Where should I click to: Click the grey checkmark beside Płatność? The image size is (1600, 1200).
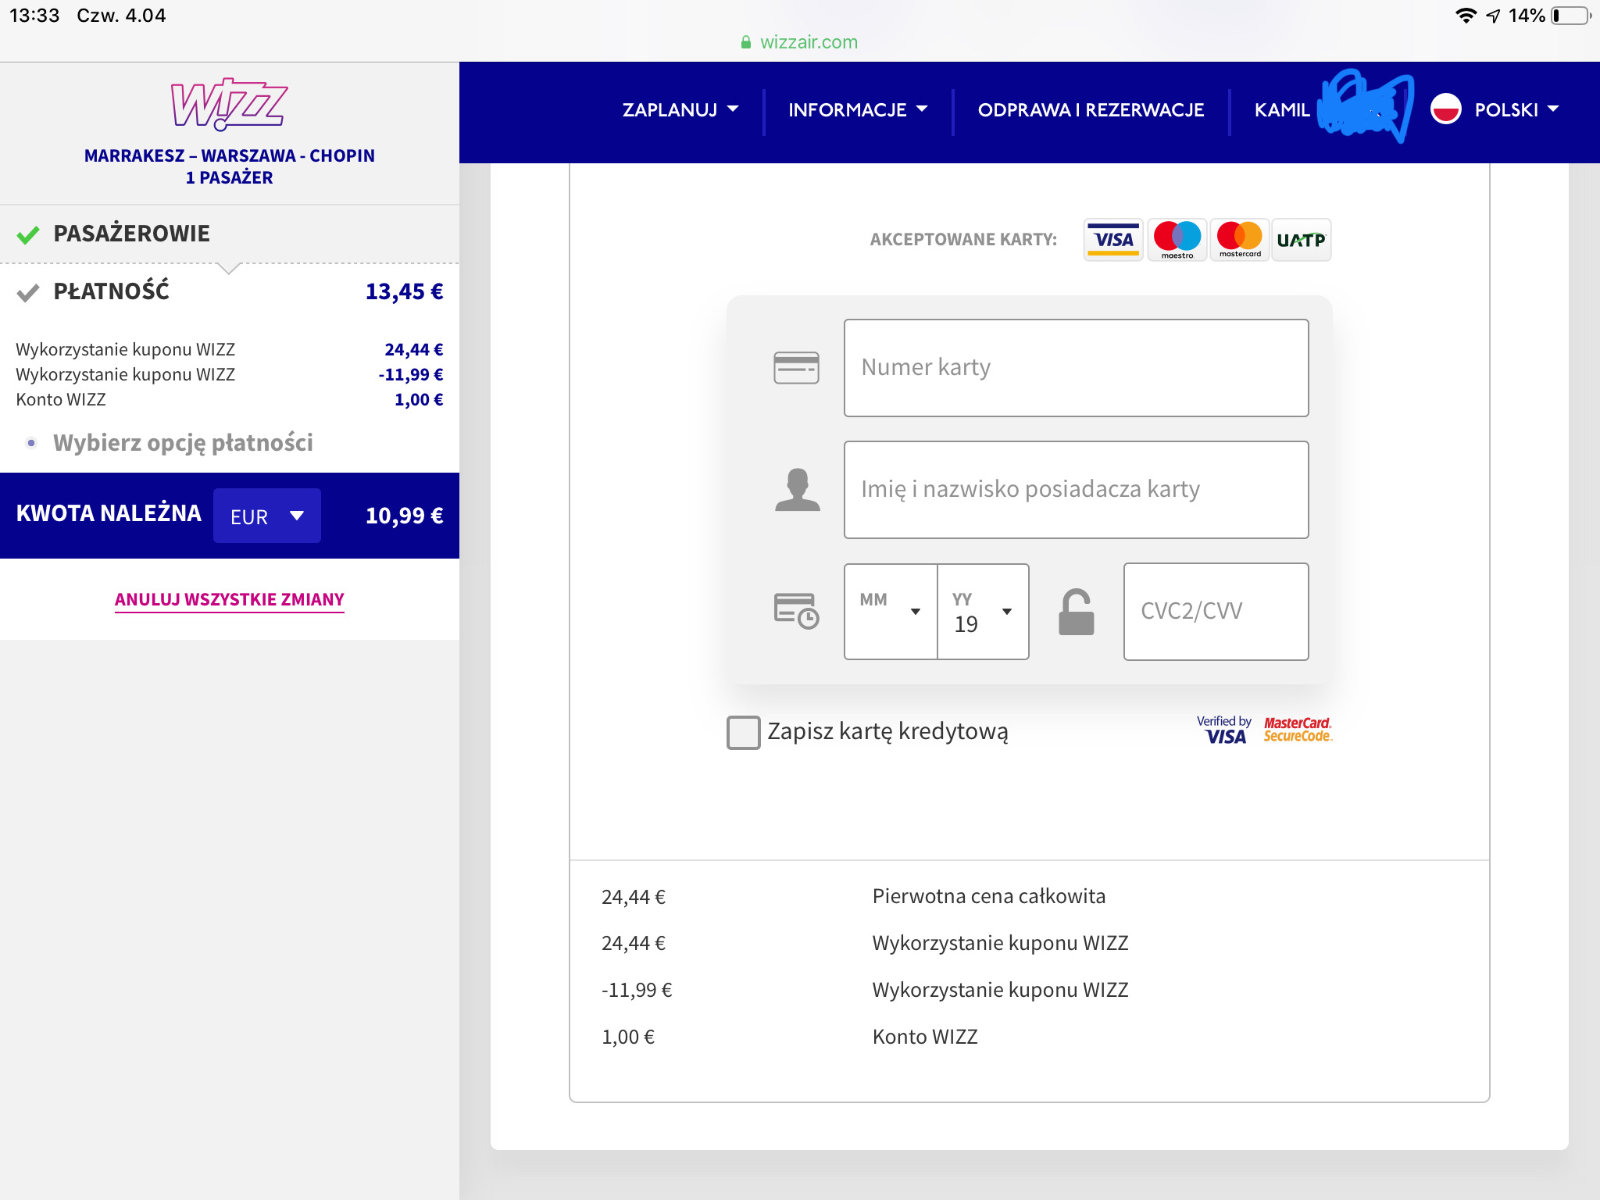(28, 292)
